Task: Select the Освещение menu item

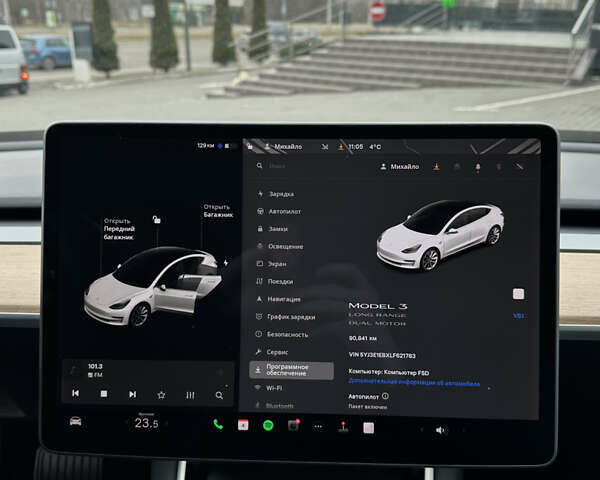Action: click(x=280, y=246)
